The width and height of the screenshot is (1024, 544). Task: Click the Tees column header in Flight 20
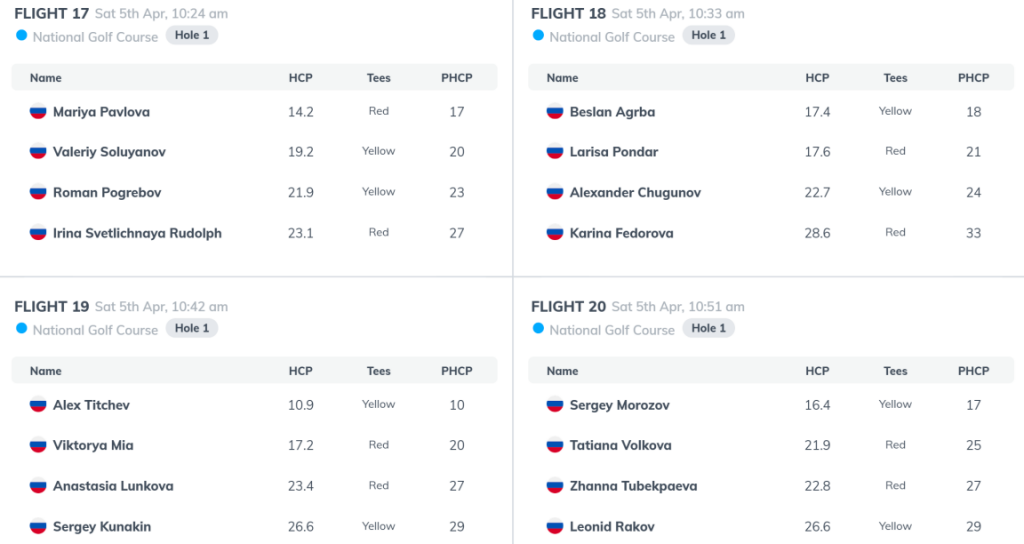click(x=895, y=371)
